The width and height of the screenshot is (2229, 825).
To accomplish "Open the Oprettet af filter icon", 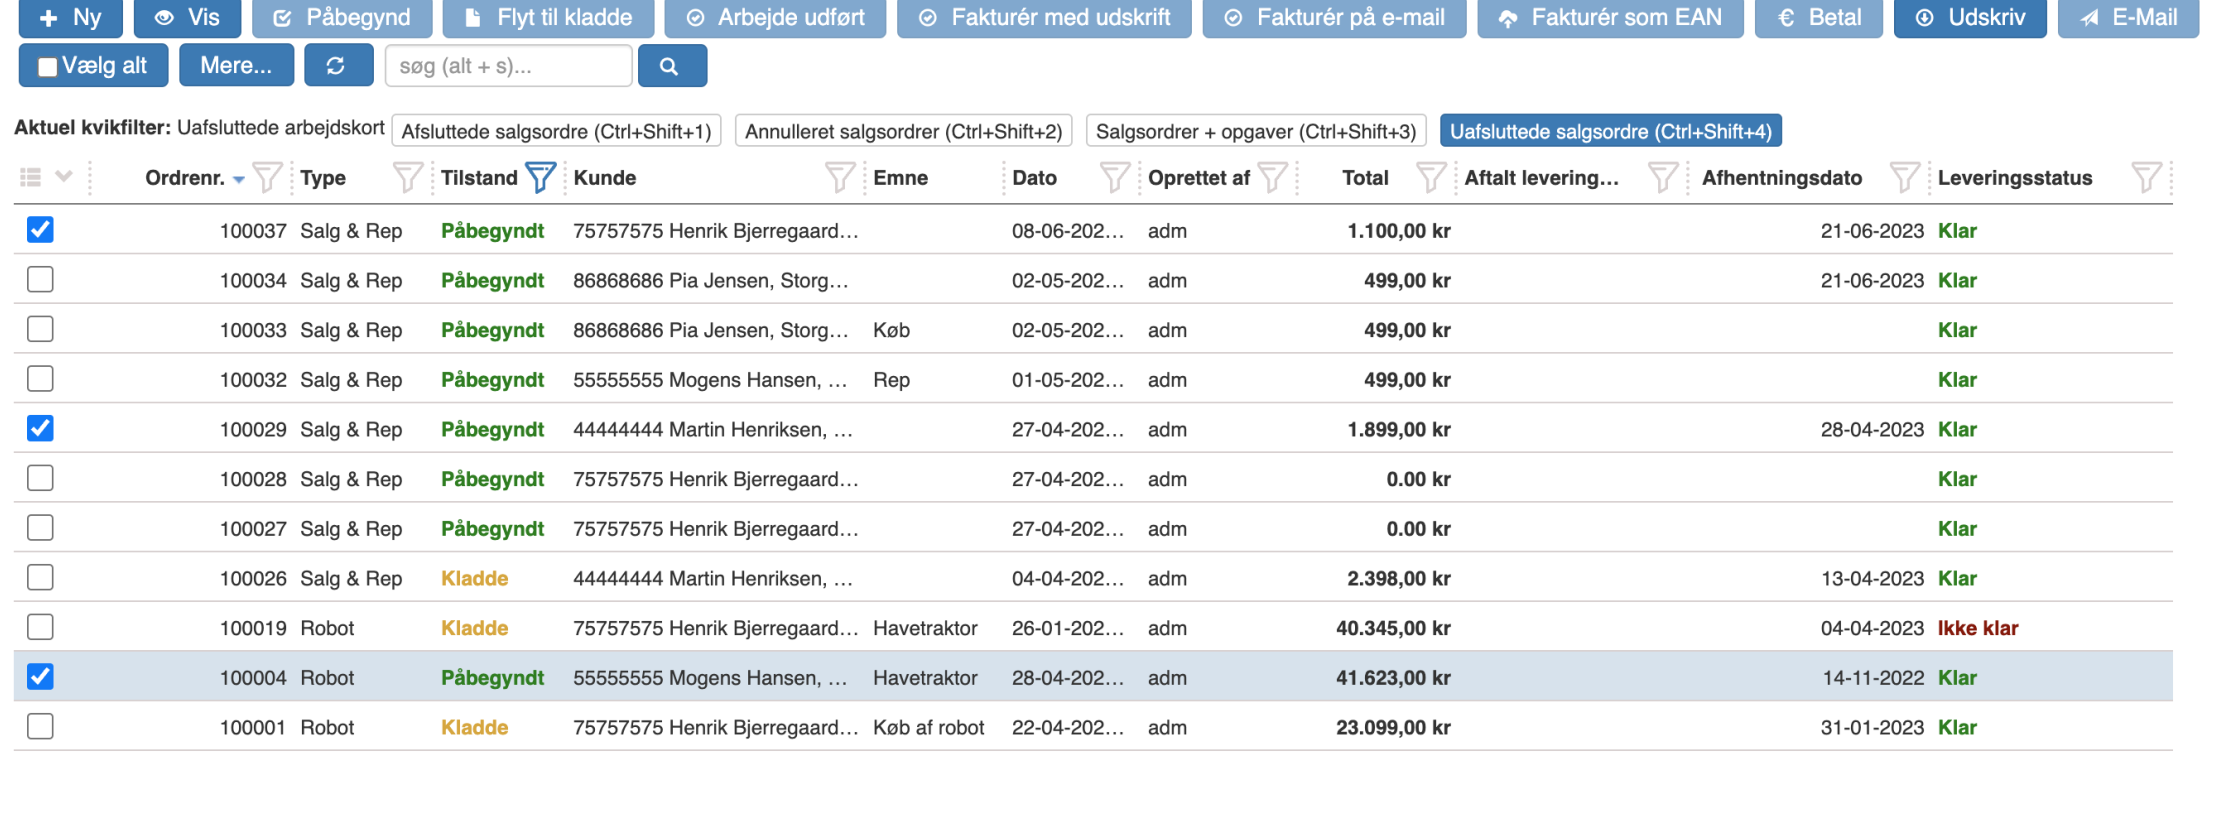I will (x=1273, y=178).
